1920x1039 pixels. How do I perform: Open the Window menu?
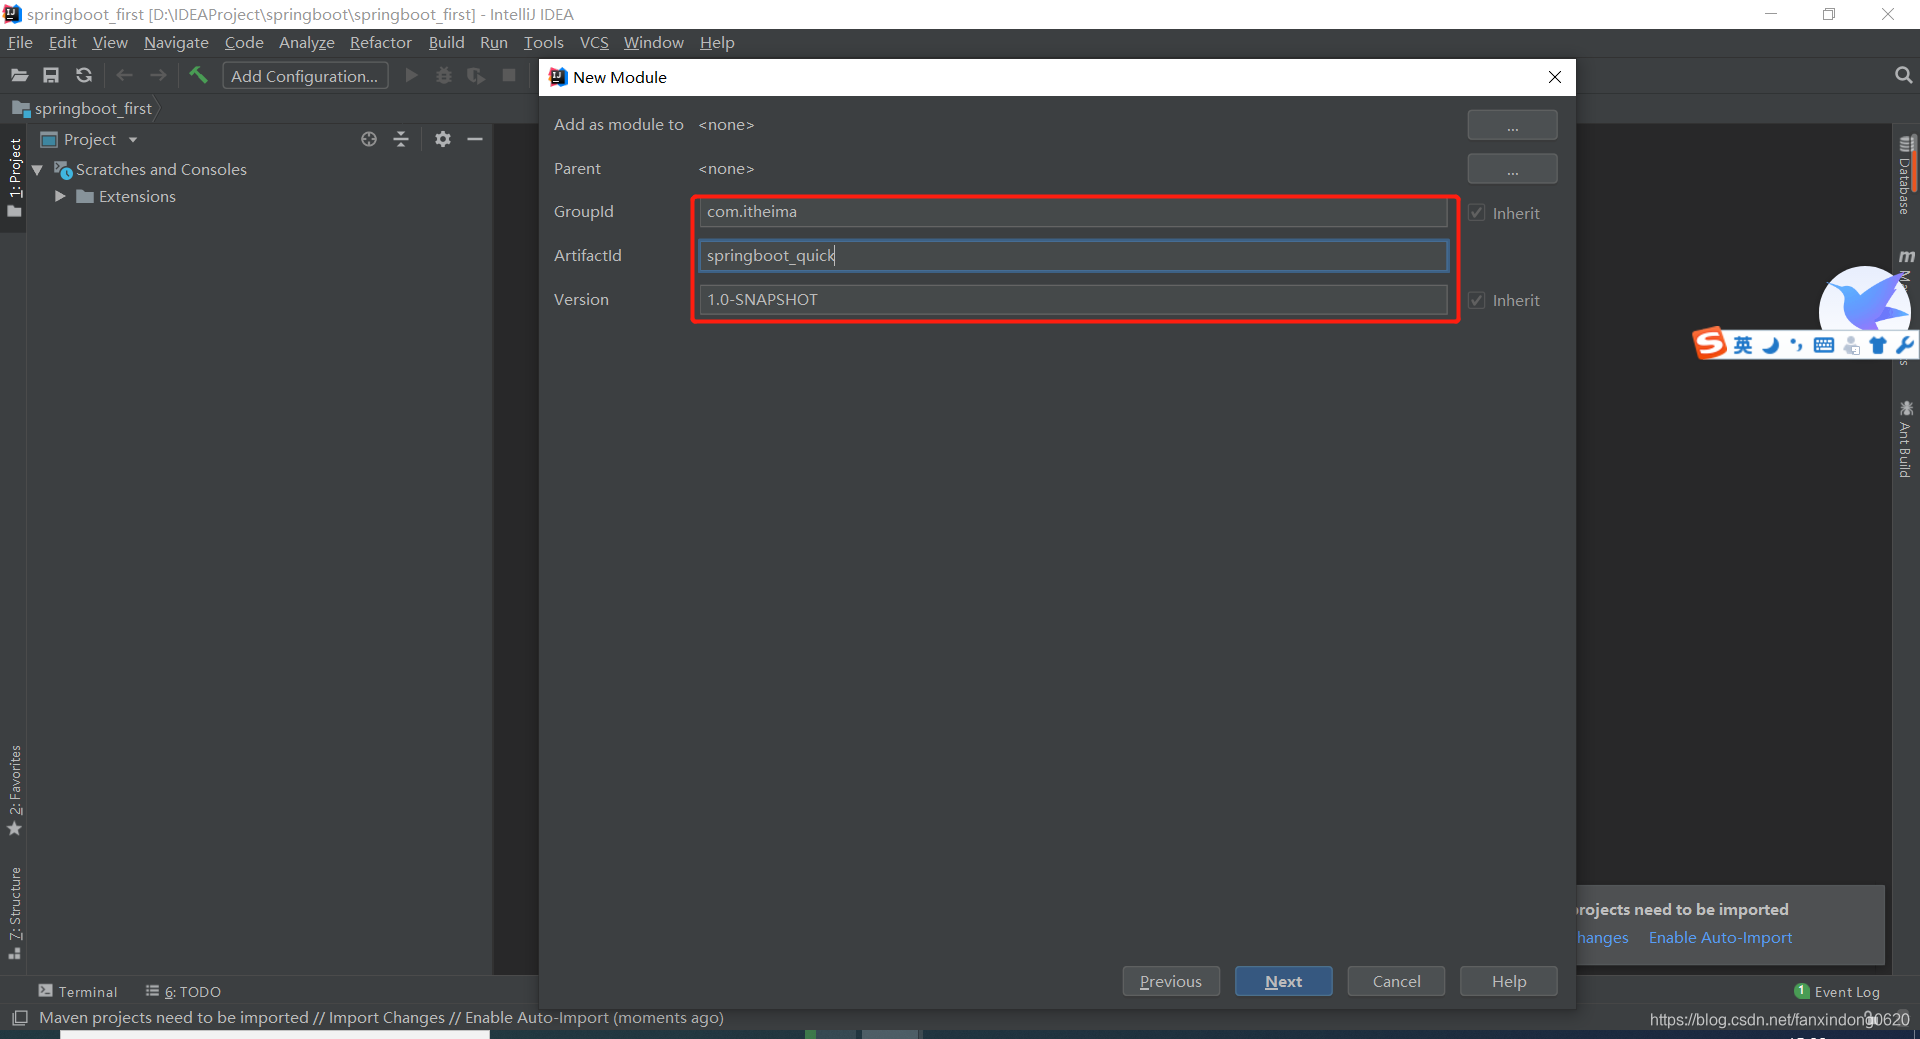(653, 43)
